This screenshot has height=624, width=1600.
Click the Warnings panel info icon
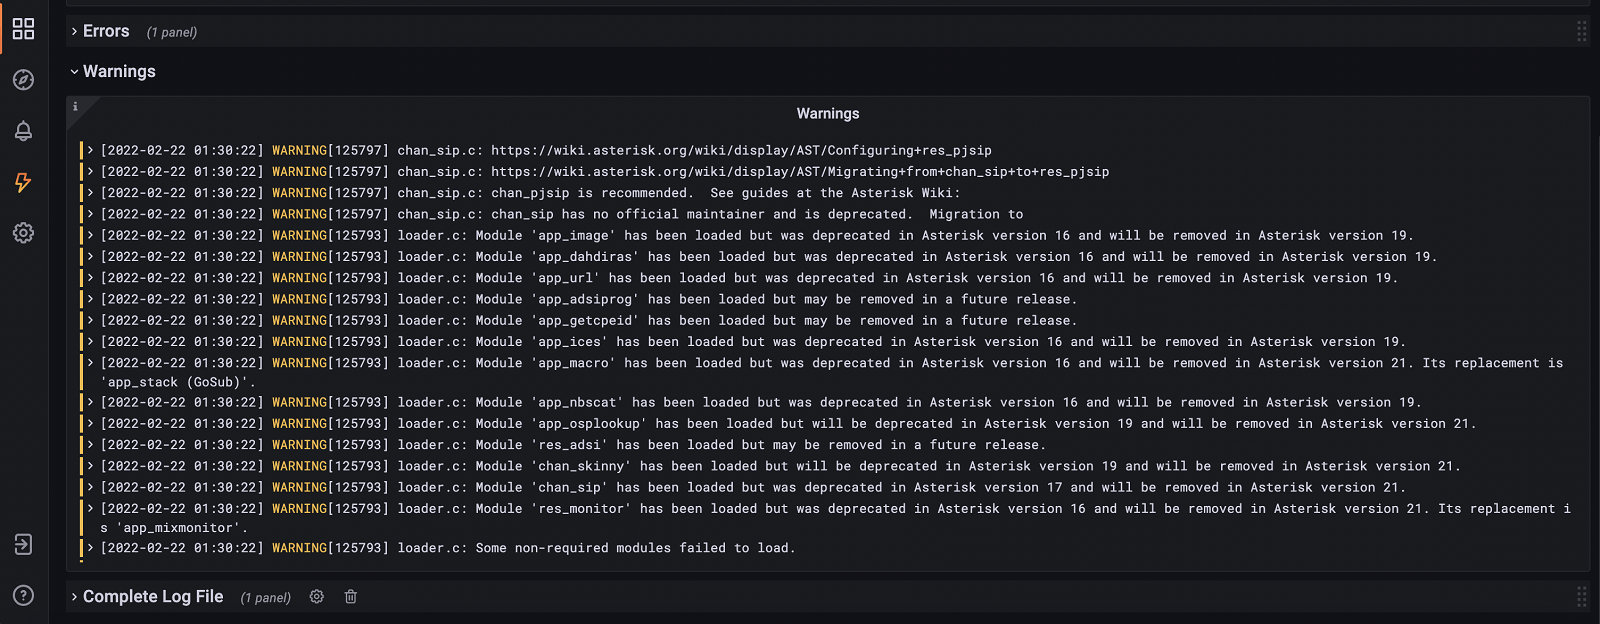click(75, 107)
